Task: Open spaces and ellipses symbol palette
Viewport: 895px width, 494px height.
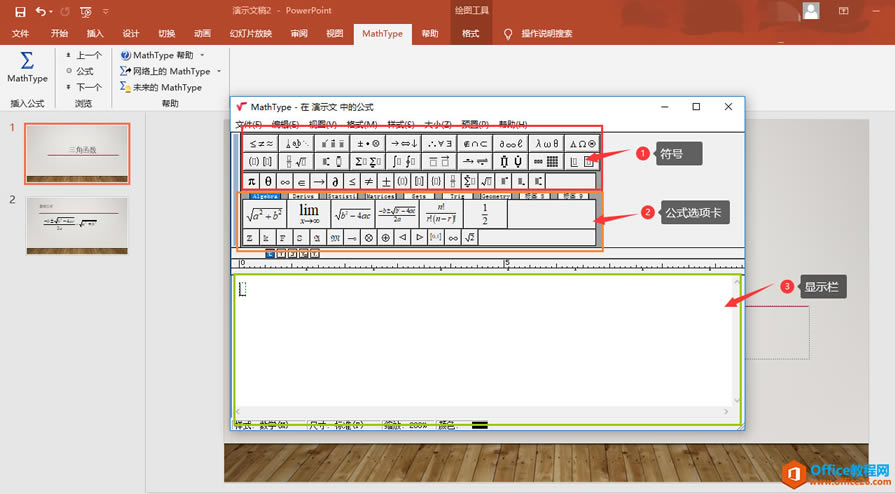Action: 297,143
